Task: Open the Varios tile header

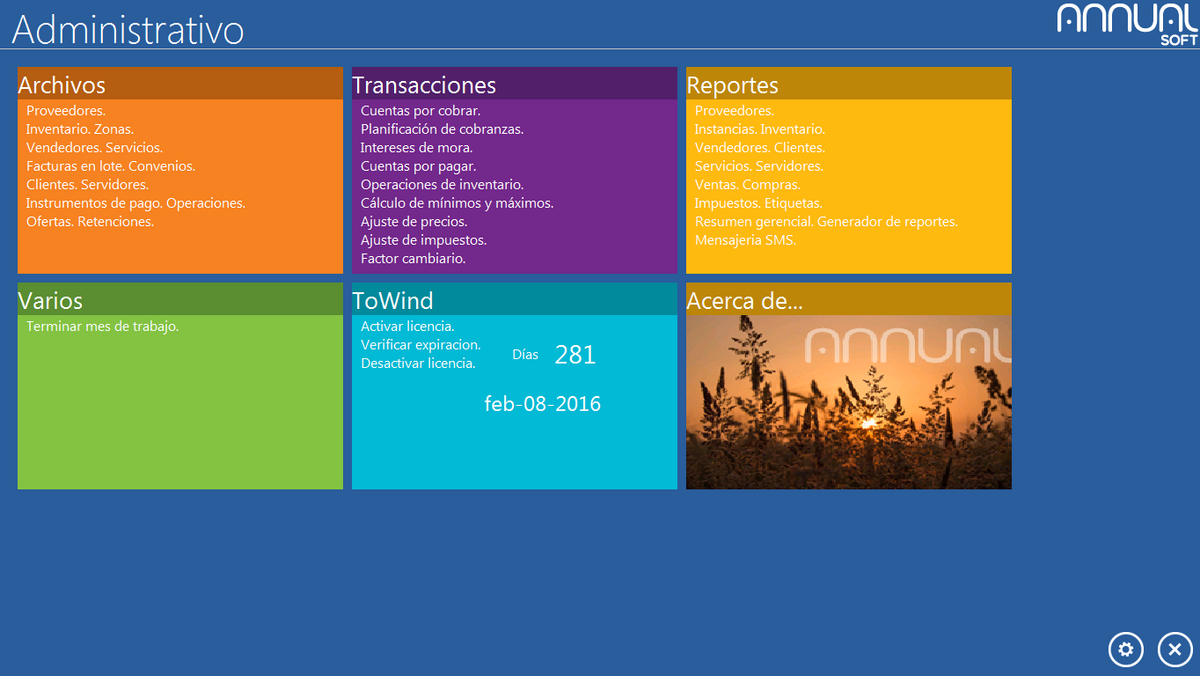Action: (180, 300)
